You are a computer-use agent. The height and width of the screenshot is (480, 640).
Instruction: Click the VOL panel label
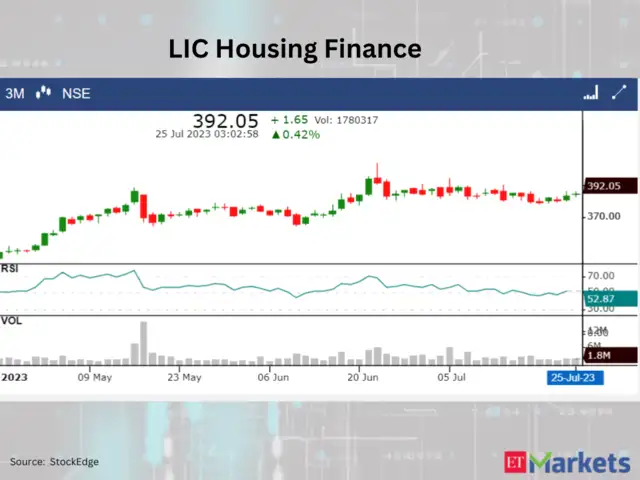pos(12,321)
